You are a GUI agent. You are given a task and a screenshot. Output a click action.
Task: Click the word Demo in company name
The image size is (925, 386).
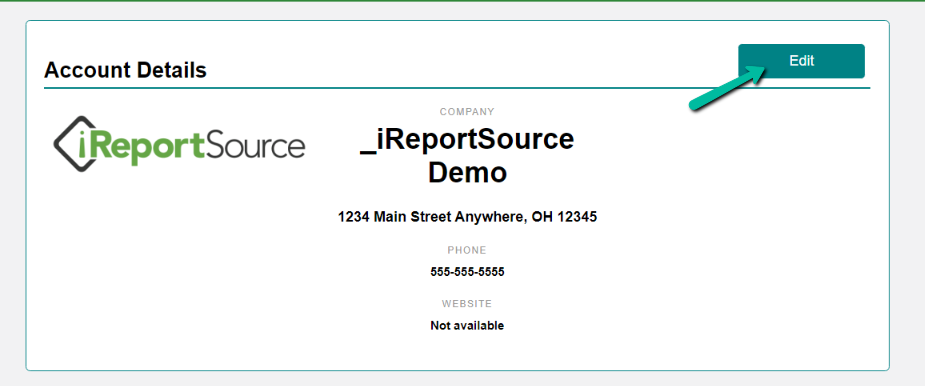[x=467, y=172]
